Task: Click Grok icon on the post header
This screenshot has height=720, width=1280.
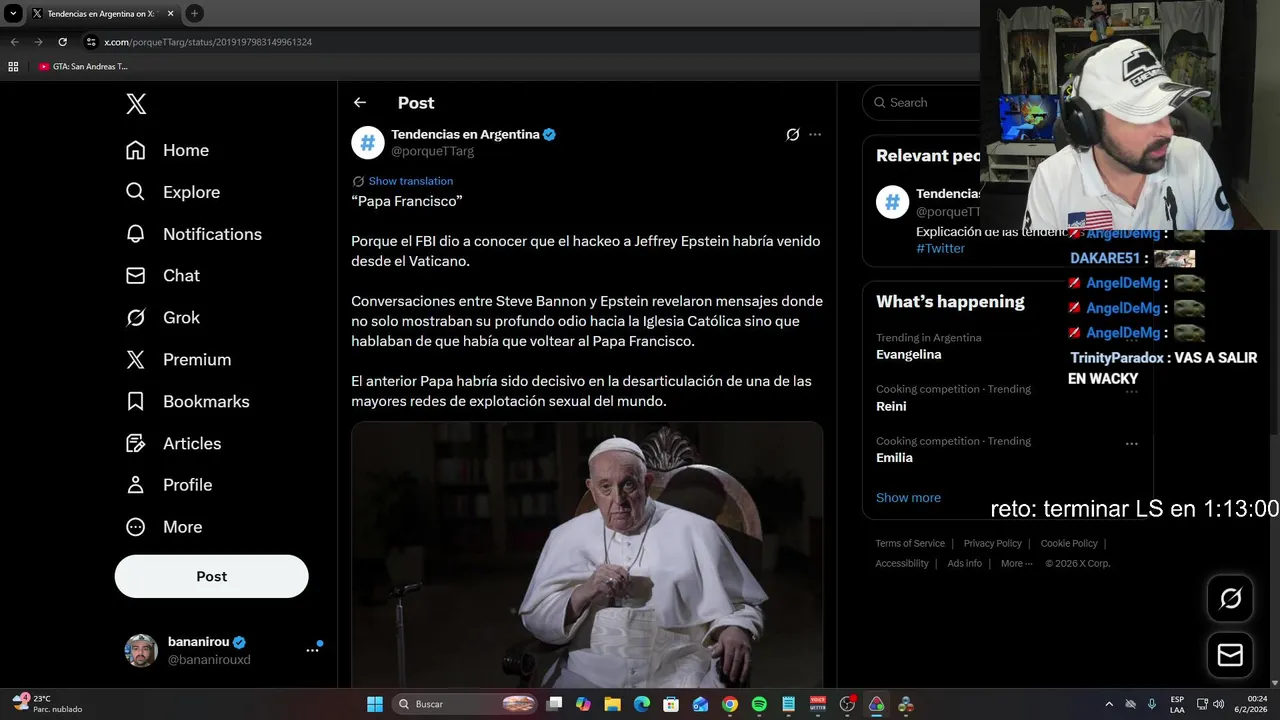Action: [x=792, y=134]
